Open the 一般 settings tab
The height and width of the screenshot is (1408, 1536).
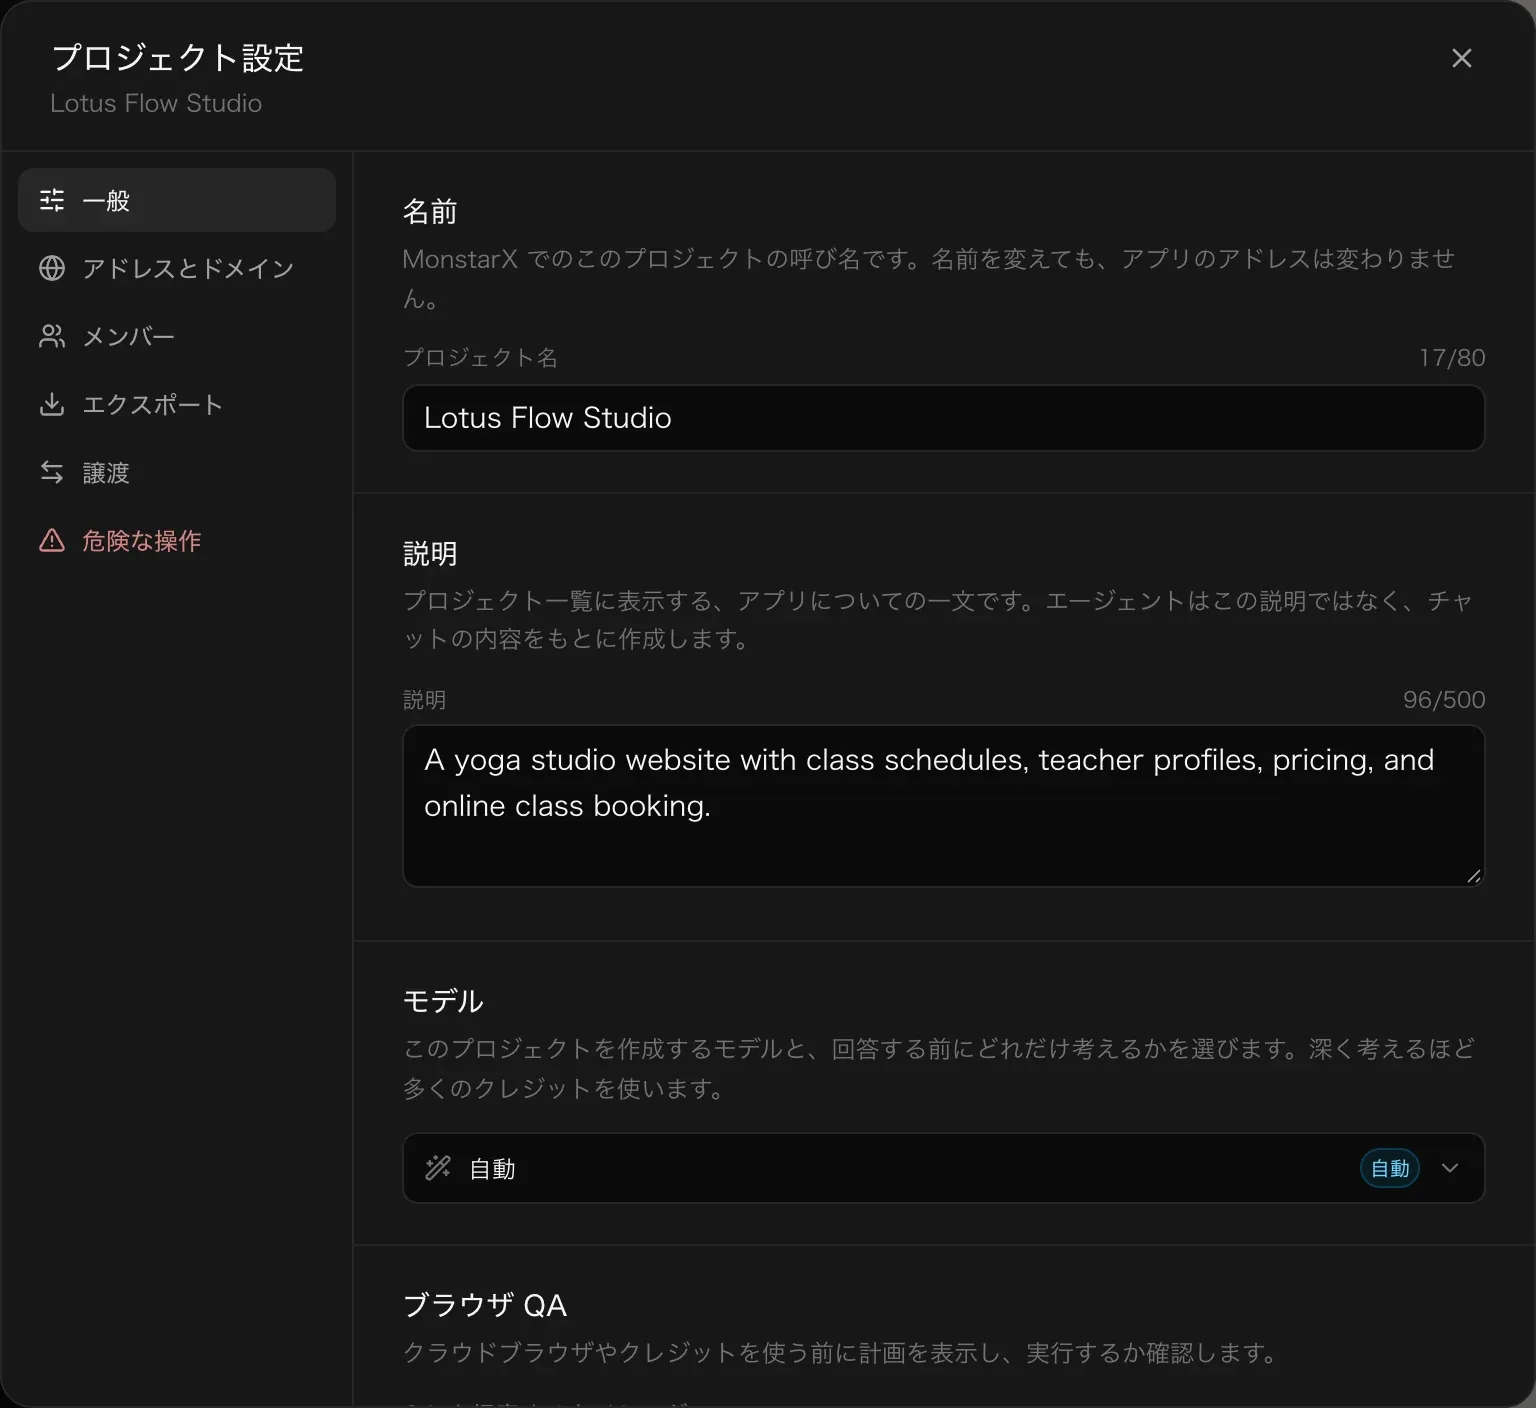(177, 200)
